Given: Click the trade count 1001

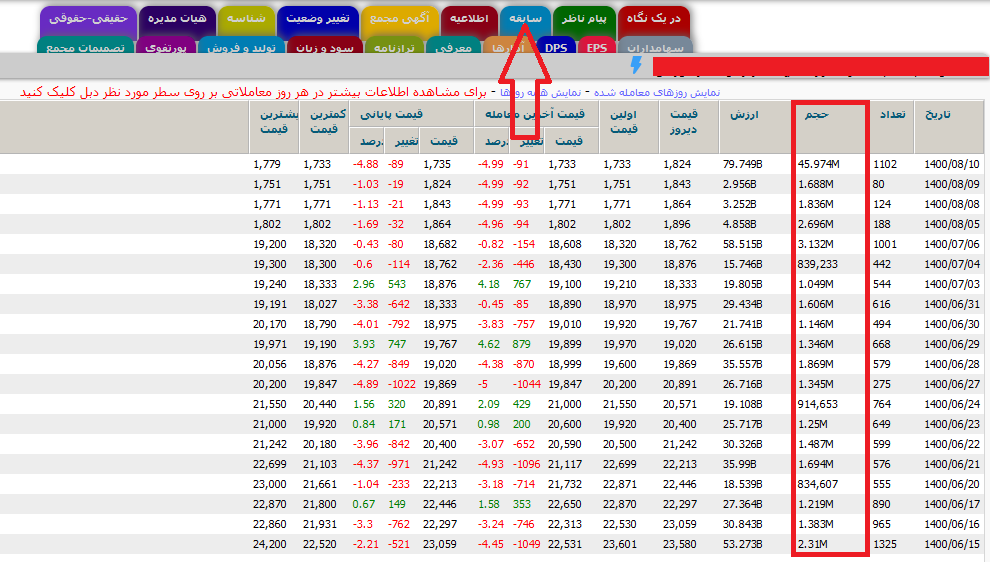Looking at the screenshot, I should click(885, 244).
